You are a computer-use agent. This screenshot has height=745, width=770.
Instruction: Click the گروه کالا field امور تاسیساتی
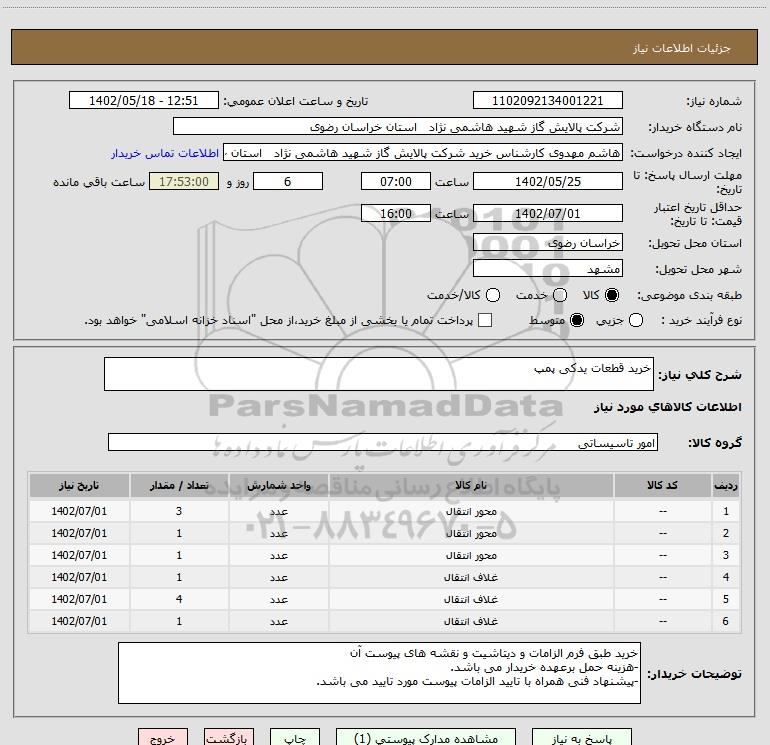(383, 442)
